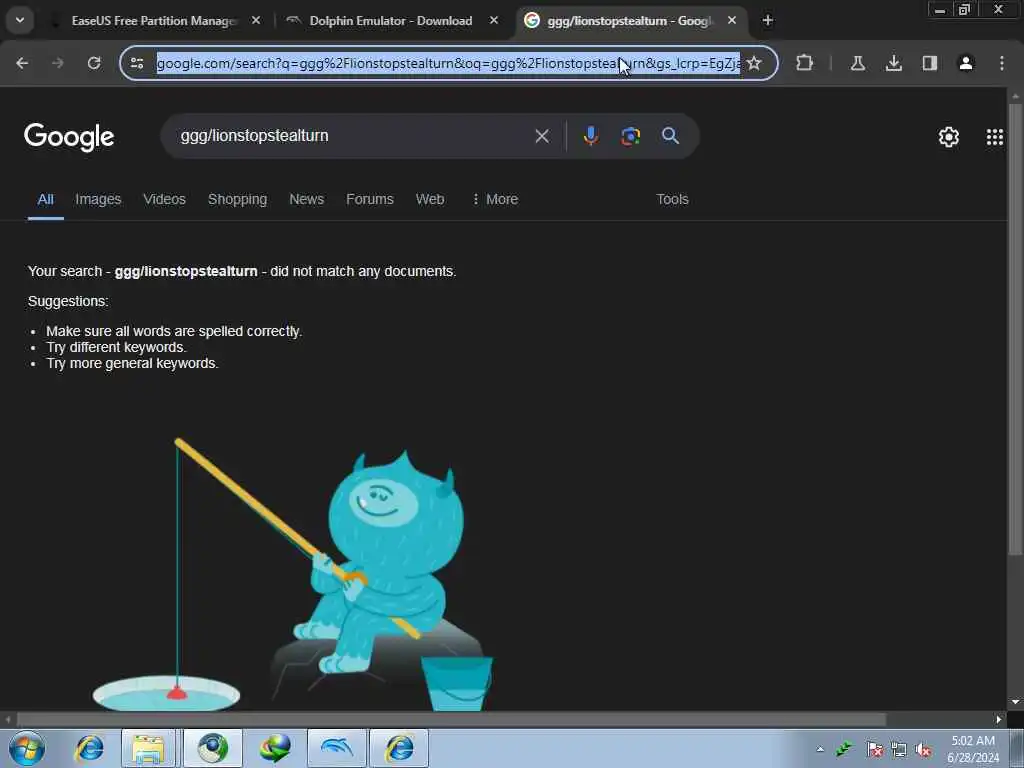Switch to Forums results
The image size is (1024, 768).
tap(370, 199)
